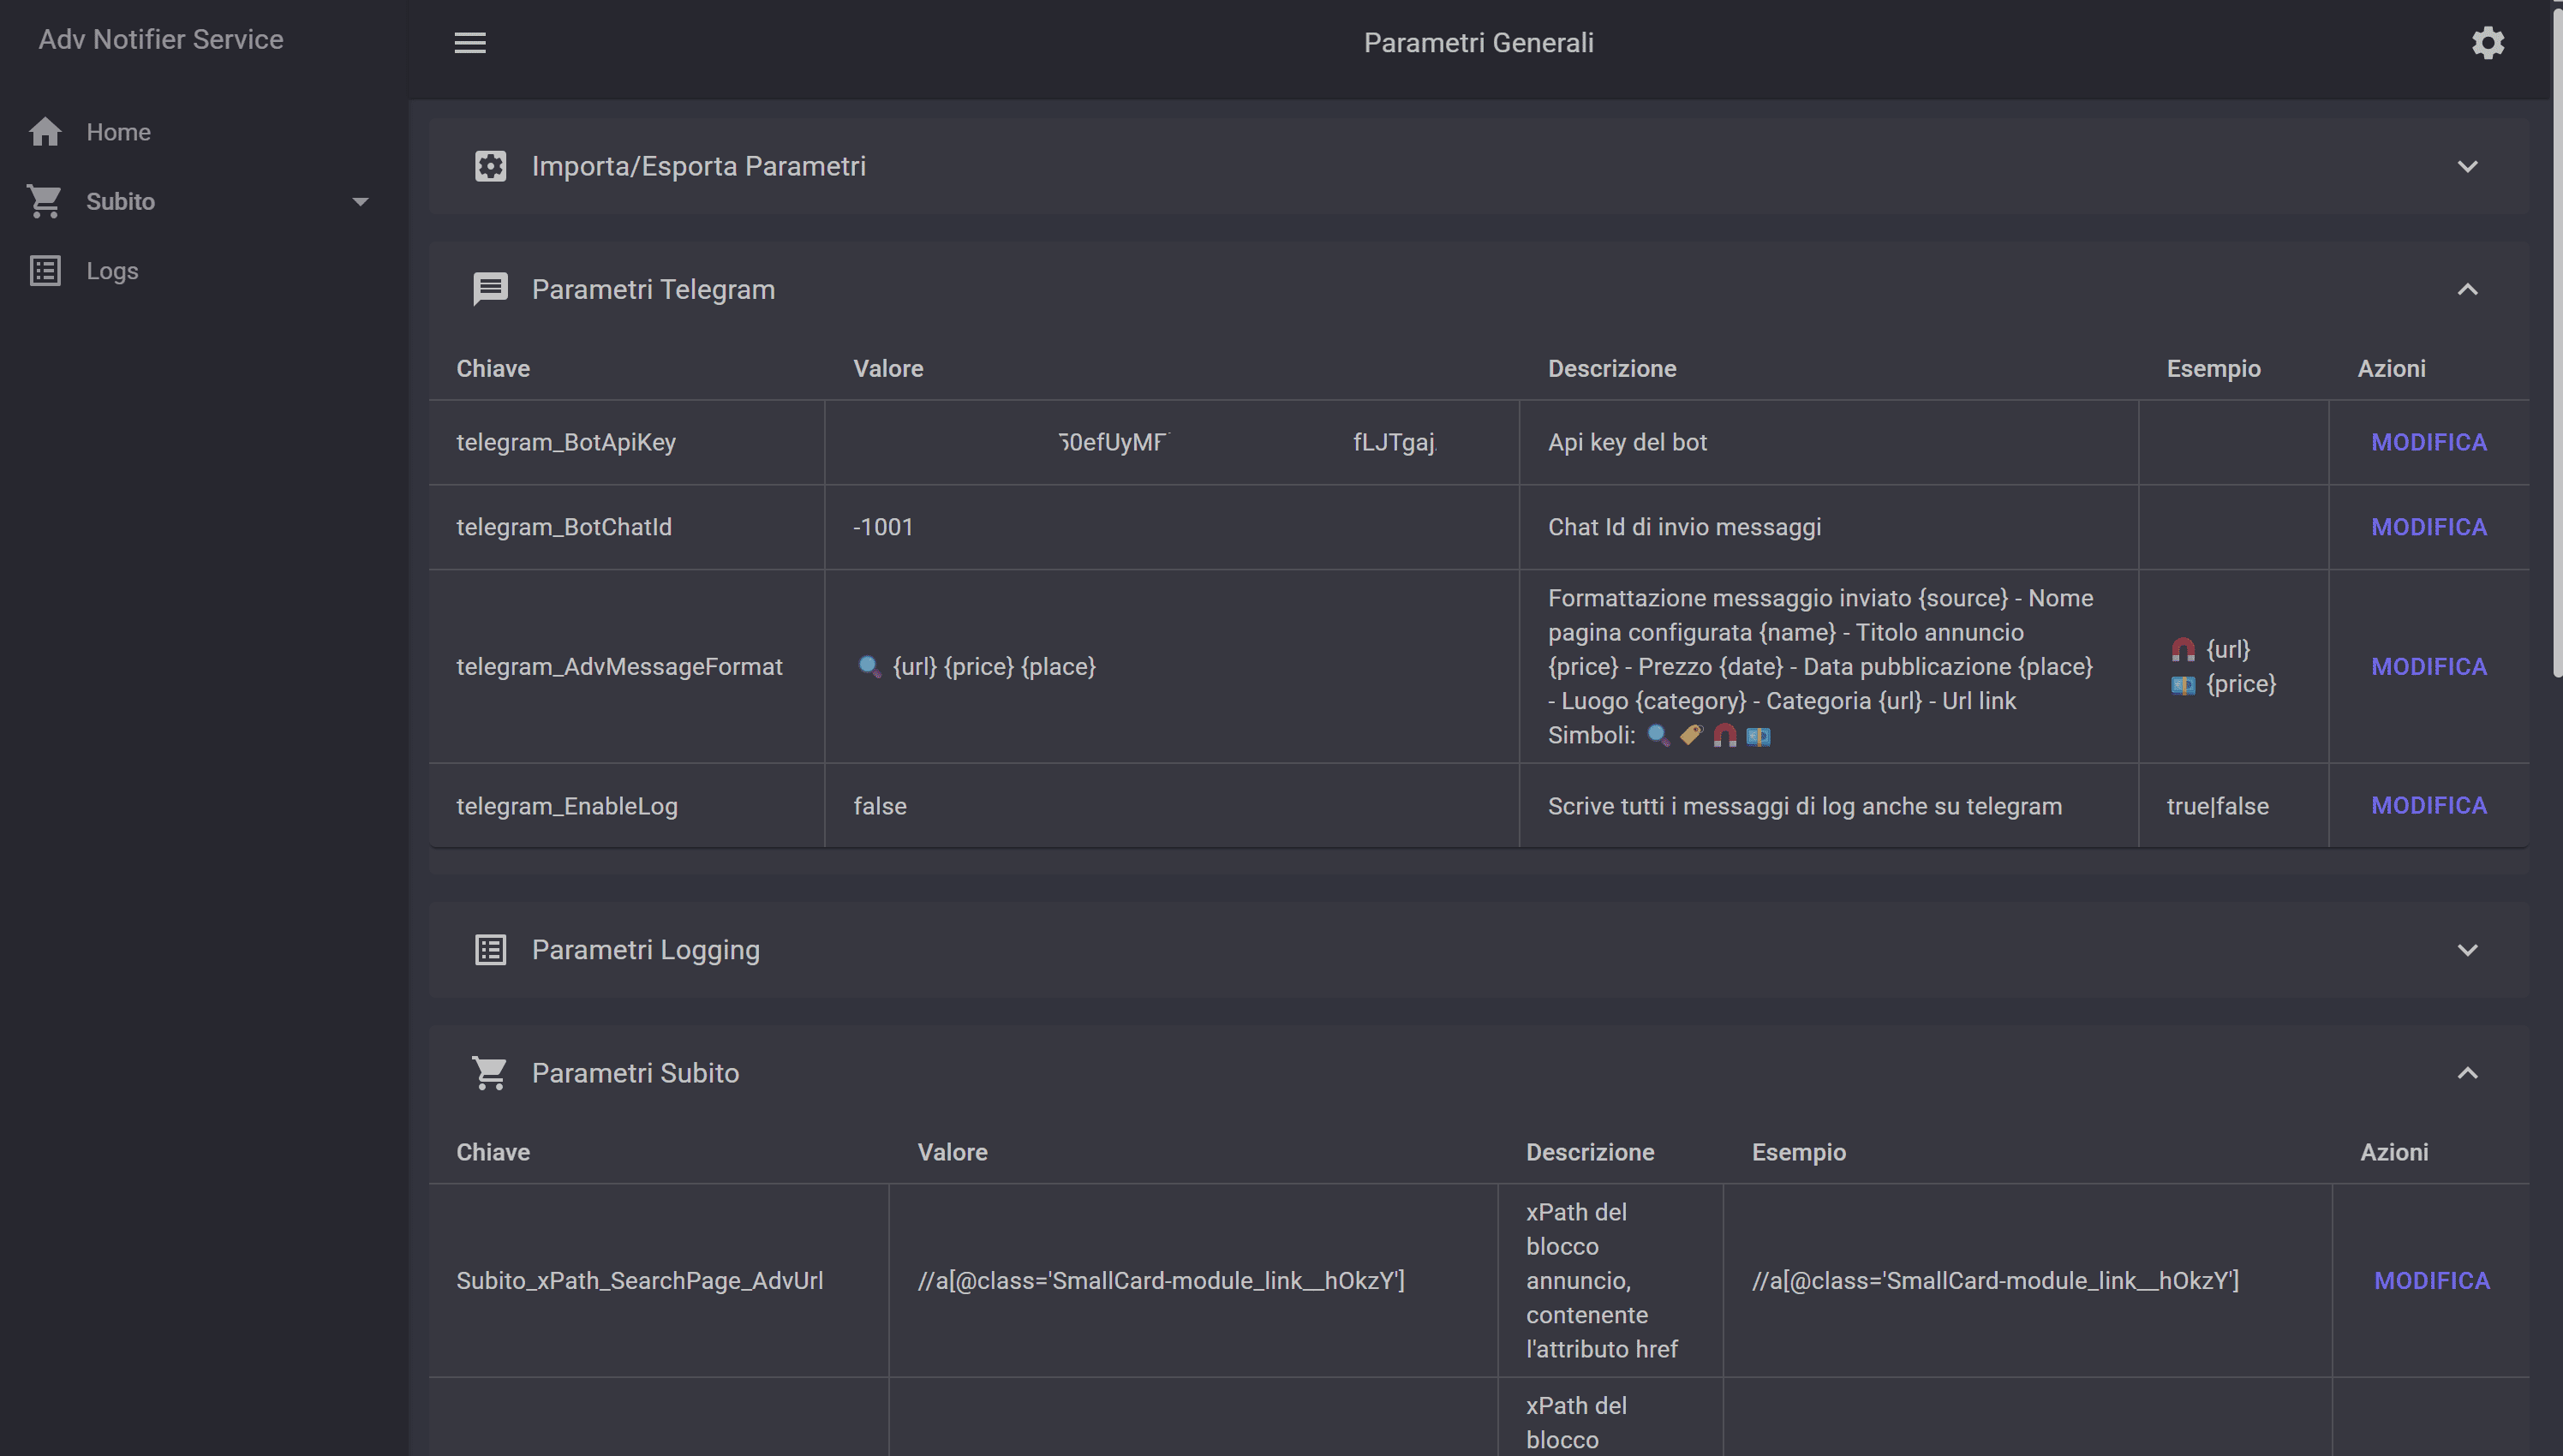The width and height of the screenshot is (2563, 1456).
Task: Click MODIFICA for telegram_EnableLog
Action: pyautogui.click(x=2428, y=806)
